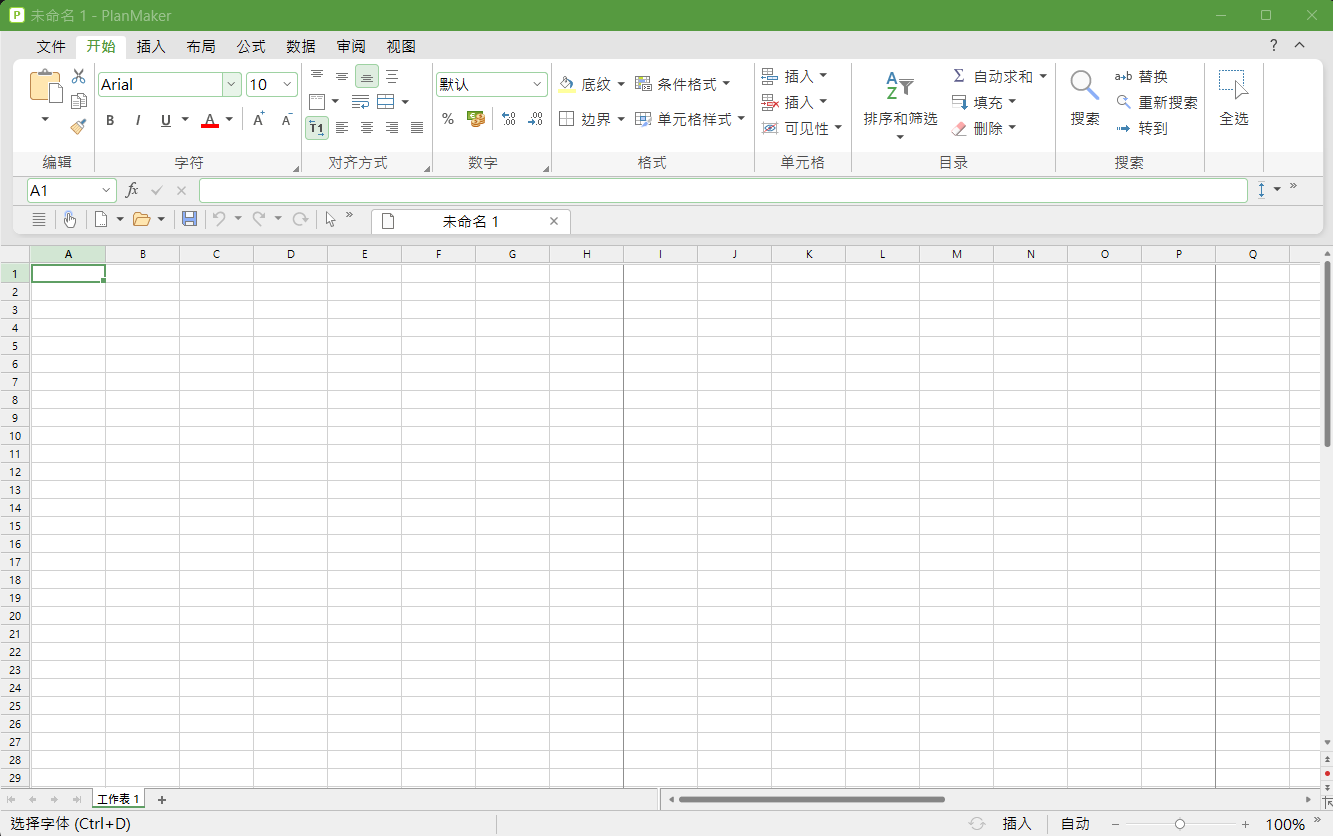Select the Format Painter brush icon

click(78, 126)
